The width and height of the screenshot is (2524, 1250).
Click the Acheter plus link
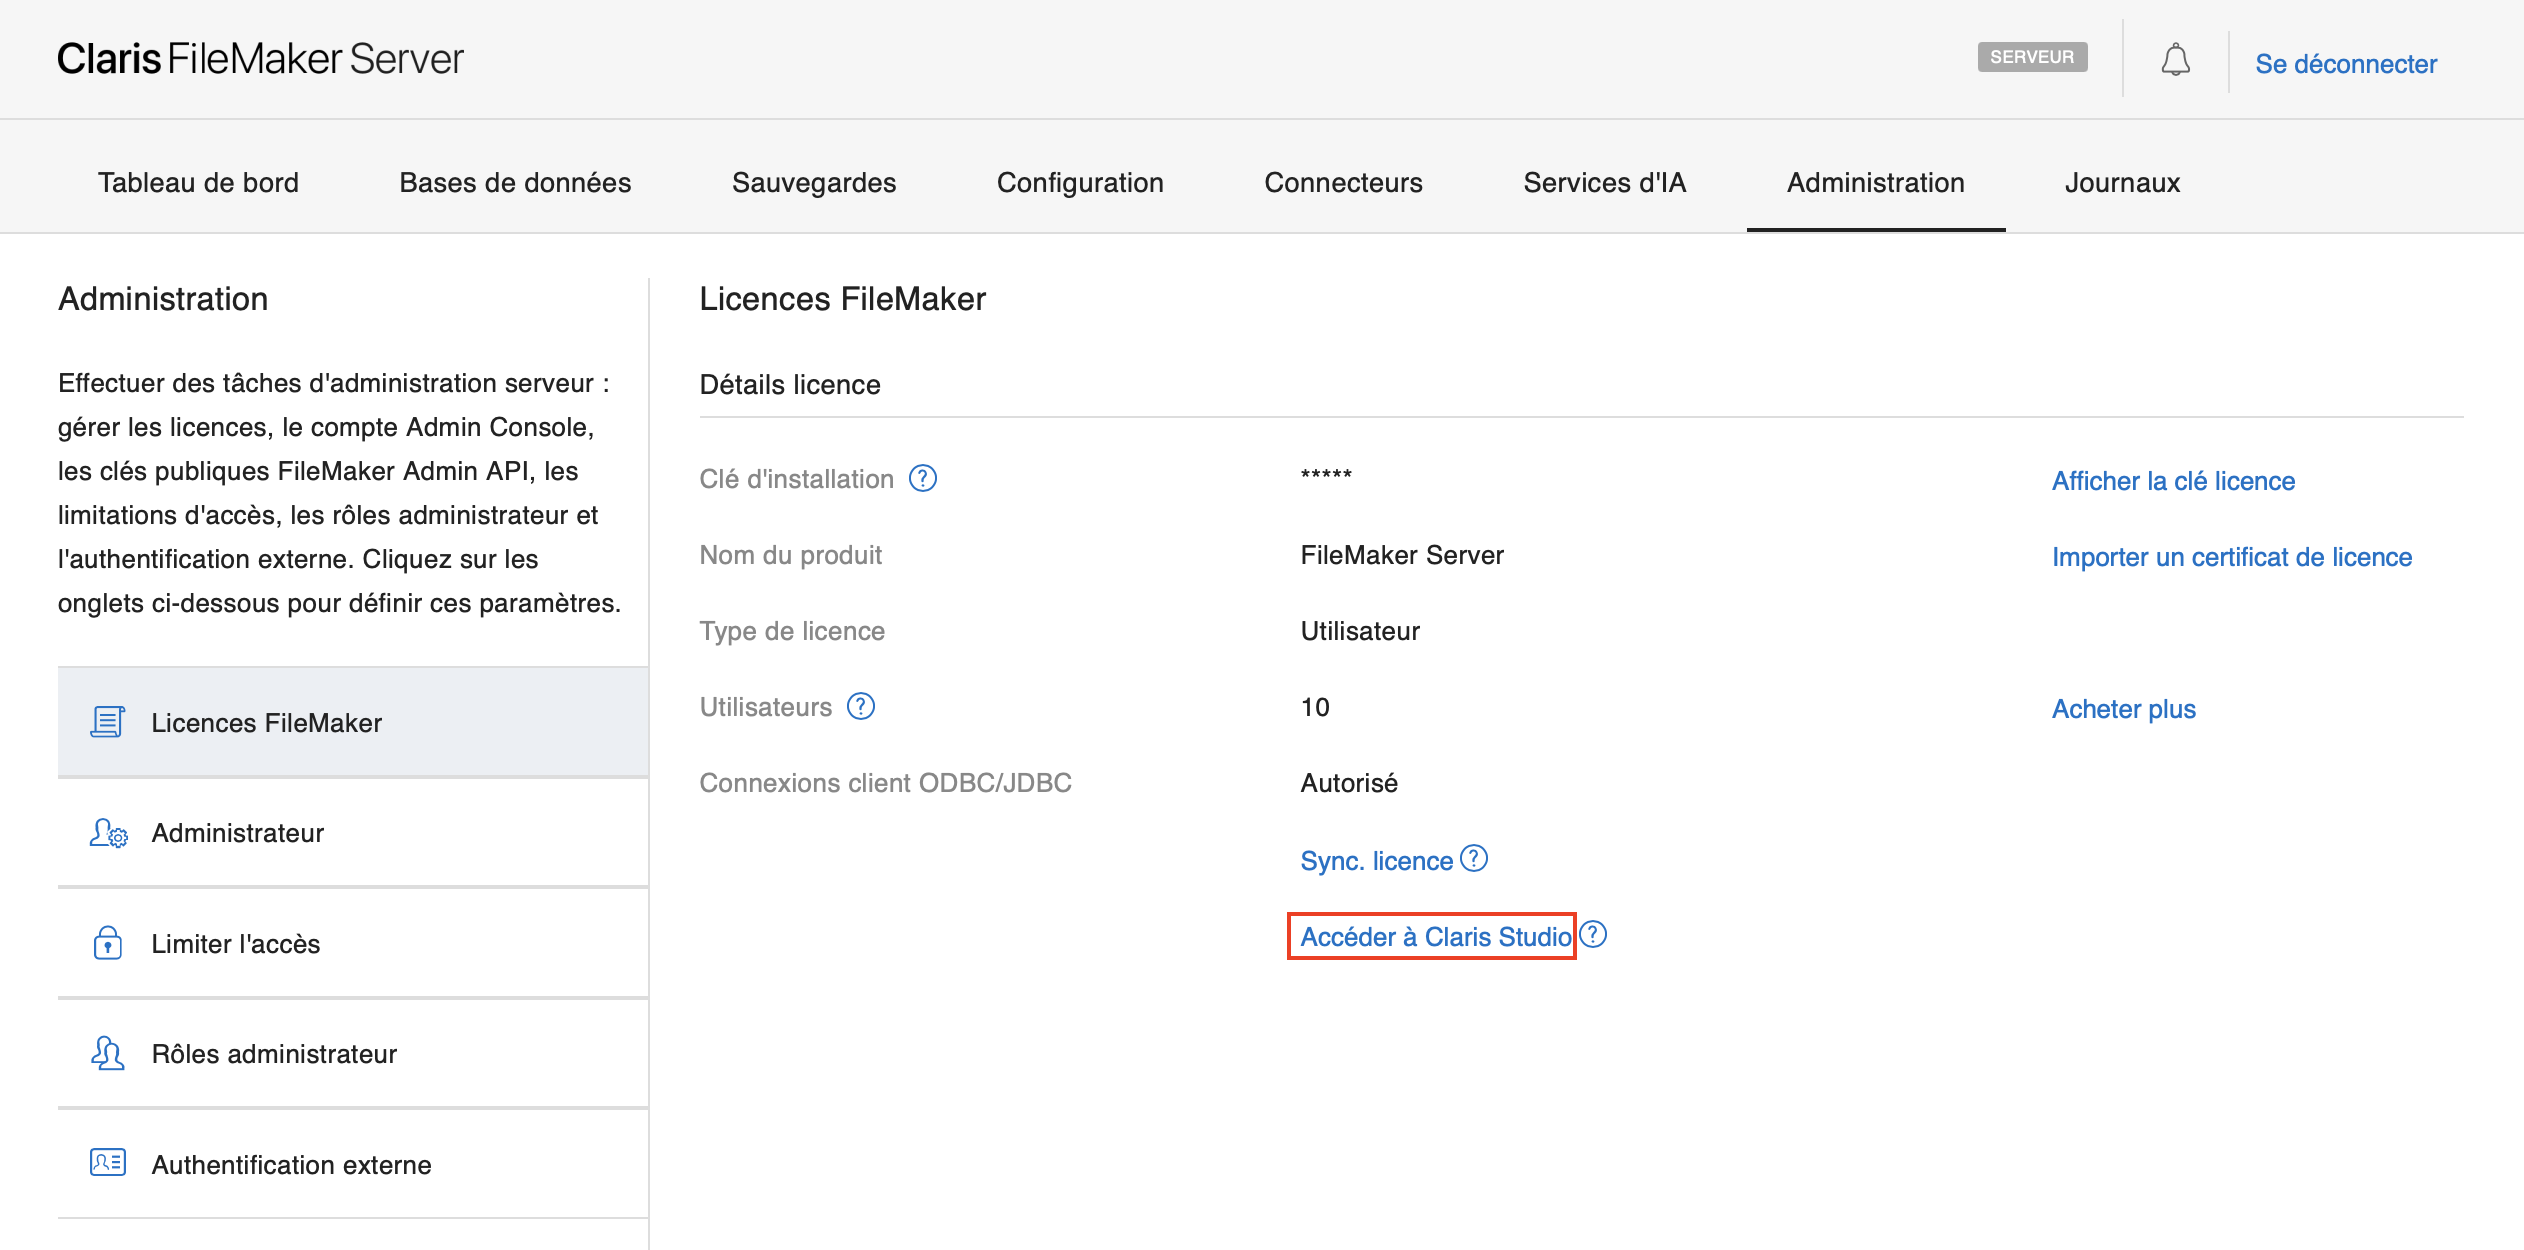[2123, 709]
